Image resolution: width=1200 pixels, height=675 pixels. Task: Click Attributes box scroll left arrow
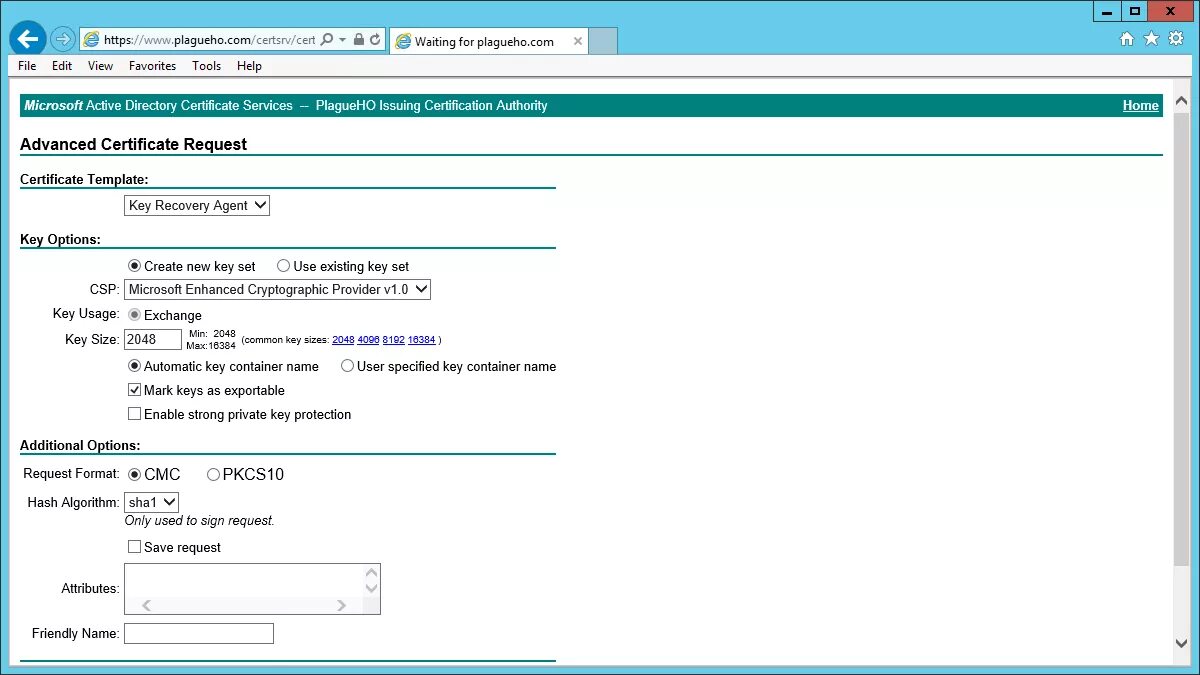tap(146, 605)
